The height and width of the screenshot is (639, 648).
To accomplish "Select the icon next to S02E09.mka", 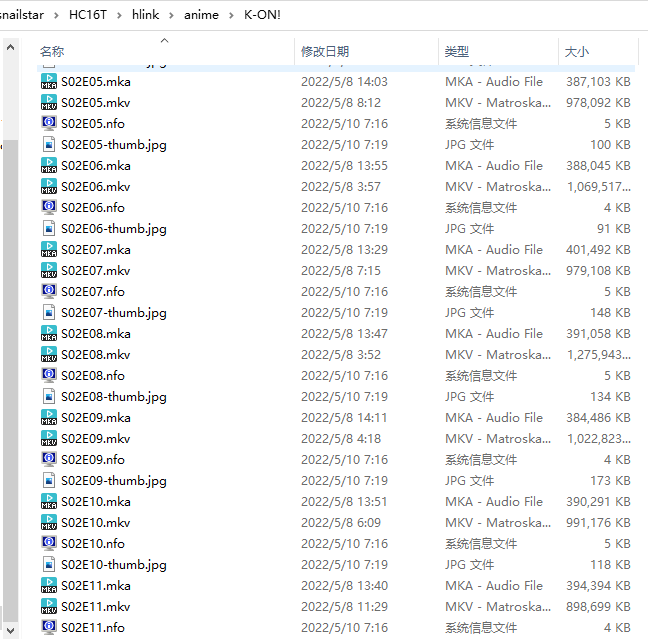I will click(x=49, y=417).
